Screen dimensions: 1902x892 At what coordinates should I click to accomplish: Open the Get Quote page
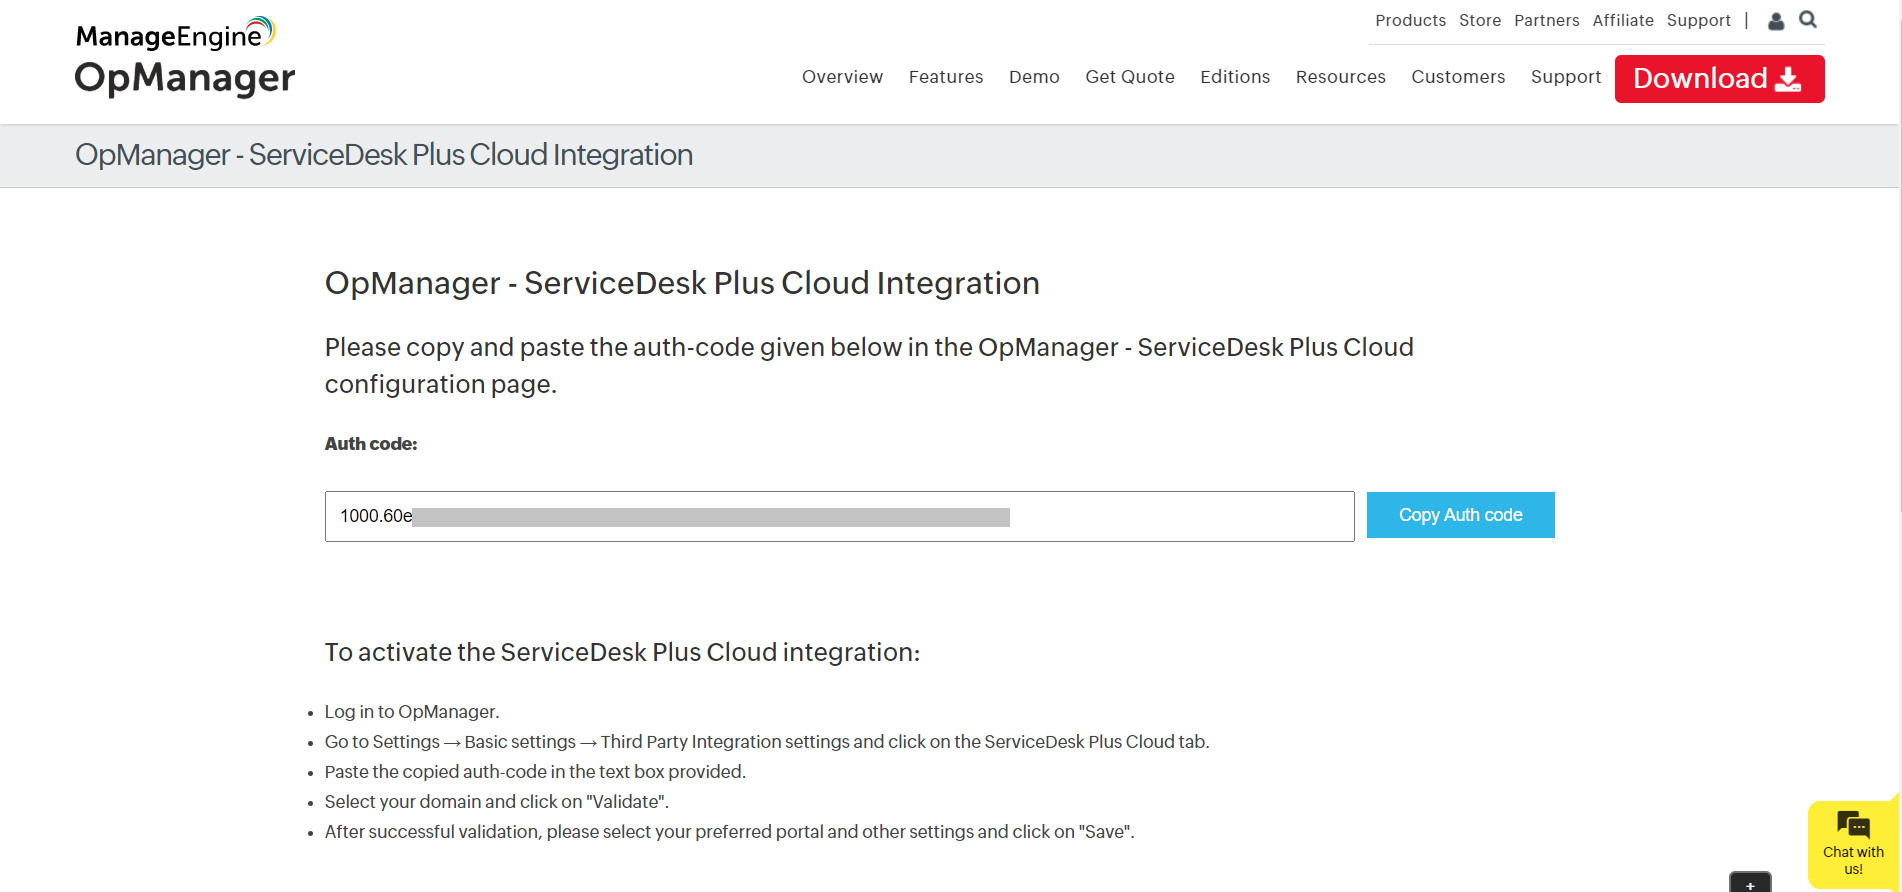pos(1130,77)
